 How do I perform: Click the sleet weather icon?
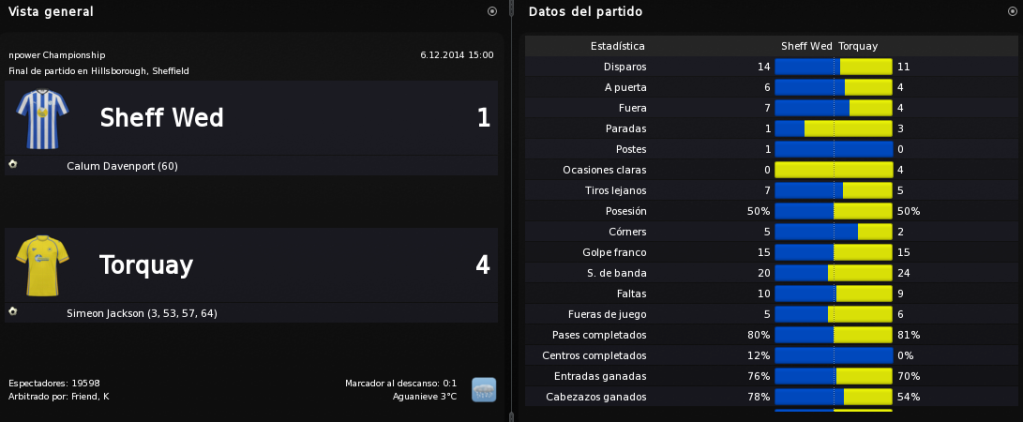(483, 389)
